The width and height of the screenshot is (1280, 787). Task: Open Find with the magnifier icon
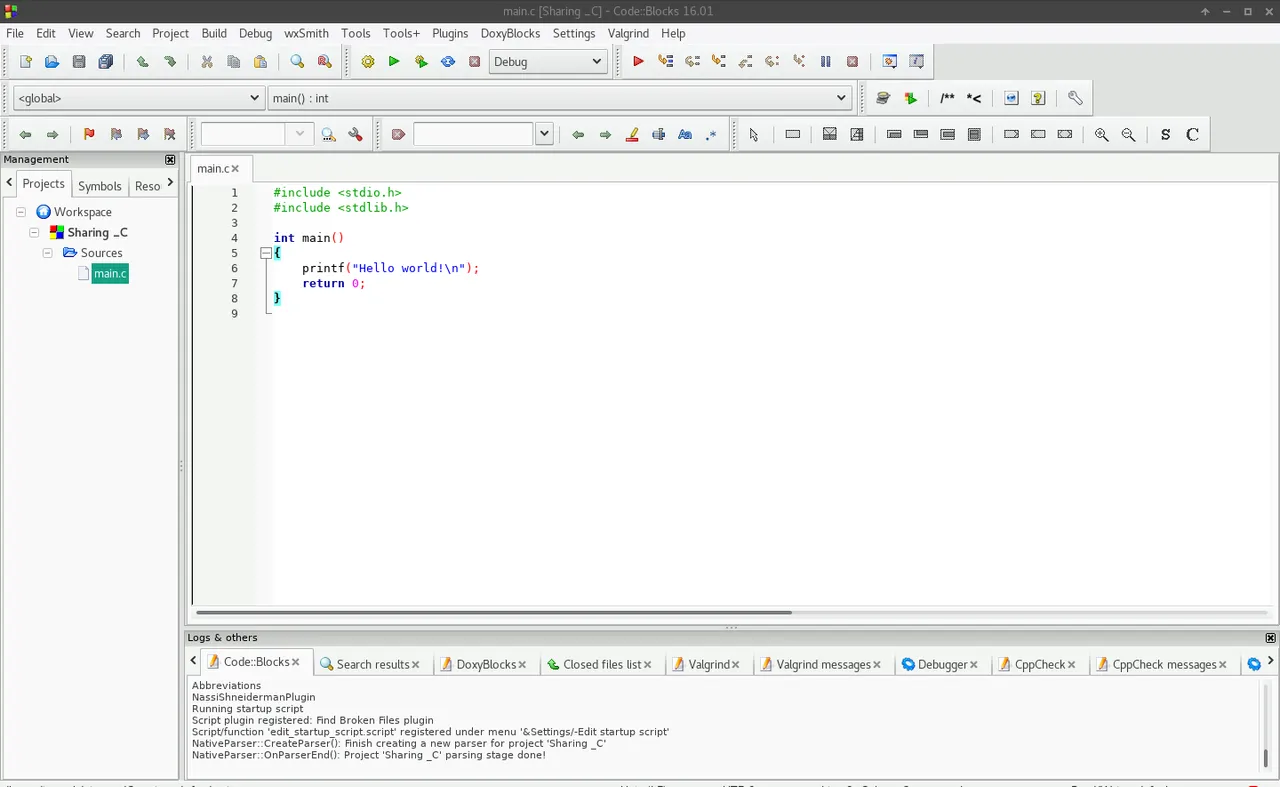(297, 62)
